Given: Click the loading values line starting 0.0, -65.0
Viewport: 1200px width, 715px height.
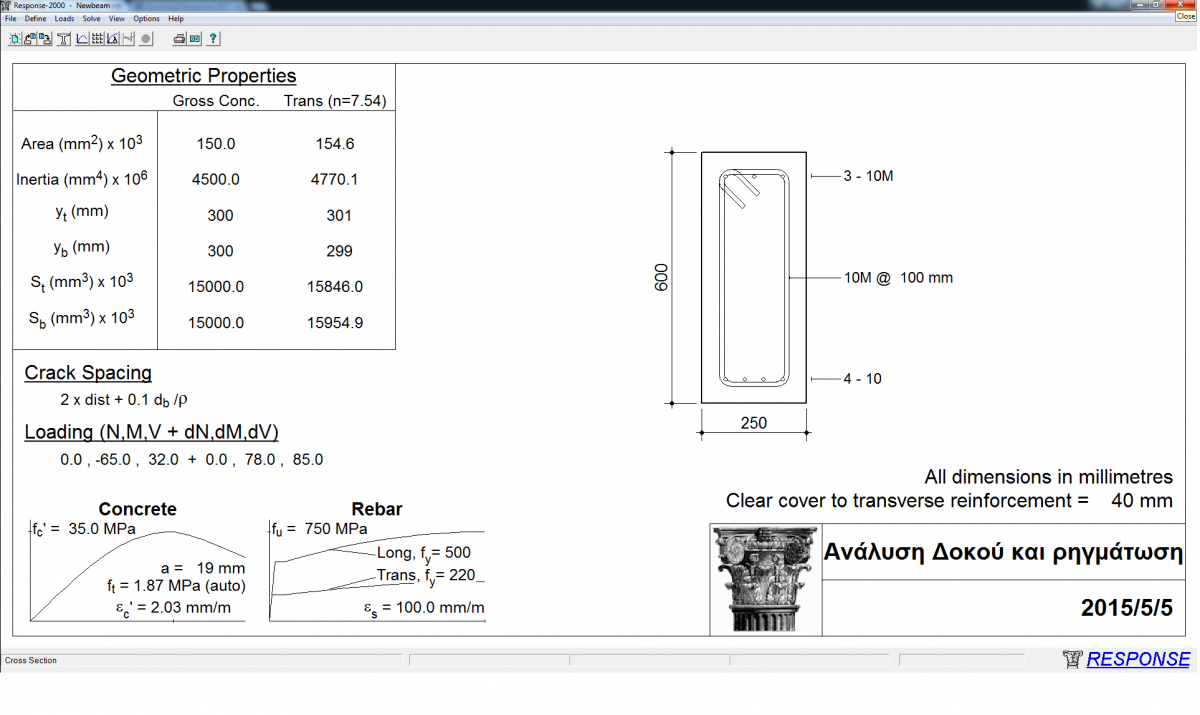Looking at the screenshot, I should click(x=191, y=460).
